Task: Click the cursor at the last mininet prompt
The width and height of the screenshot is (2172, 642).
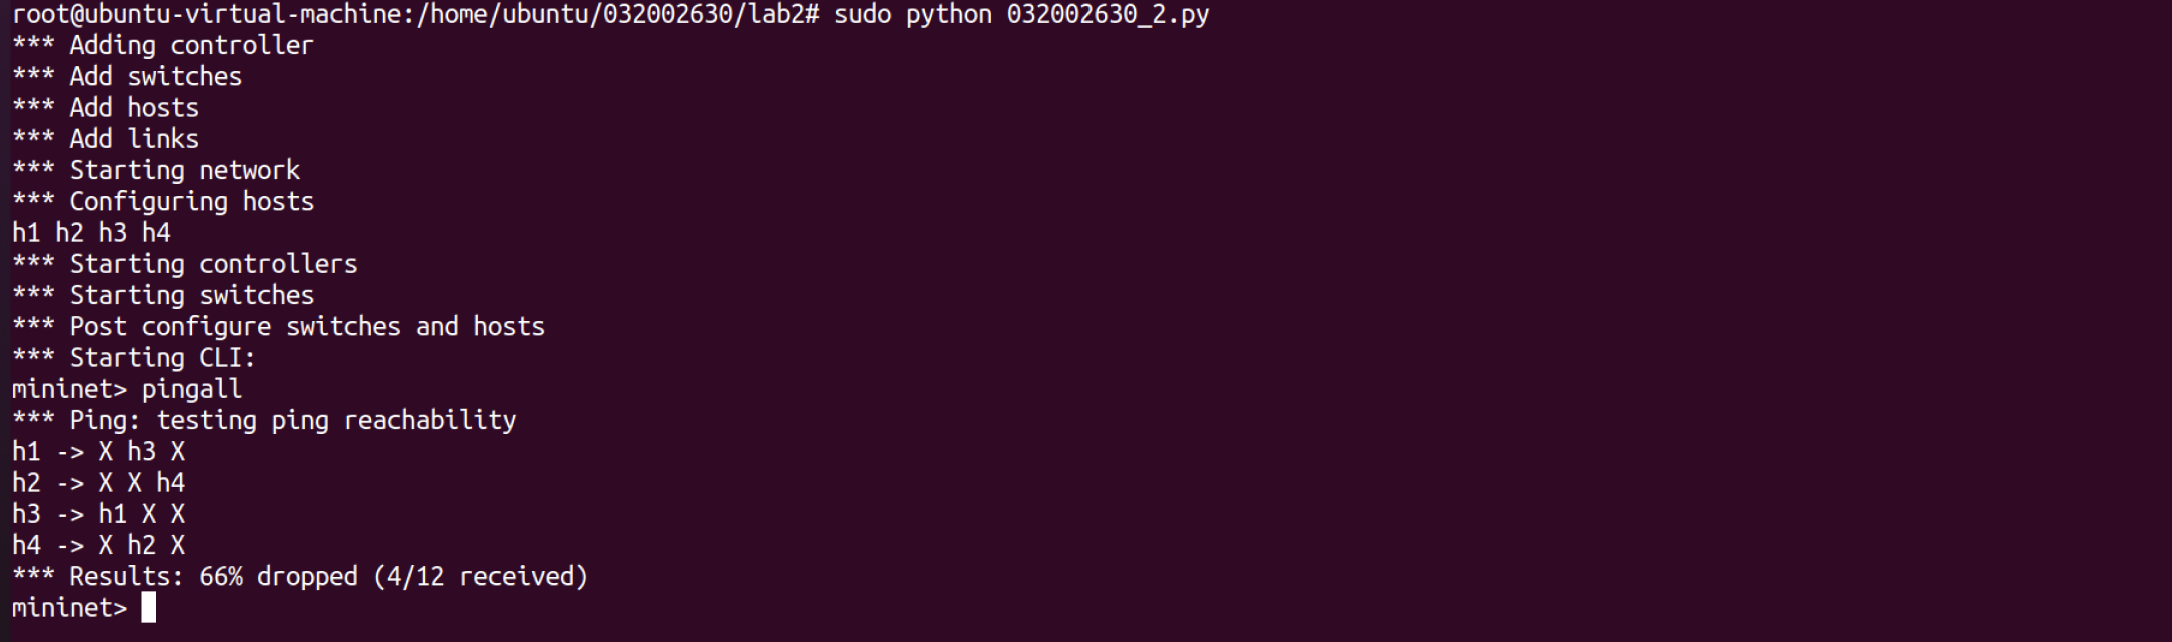Action: coord(149,608)
